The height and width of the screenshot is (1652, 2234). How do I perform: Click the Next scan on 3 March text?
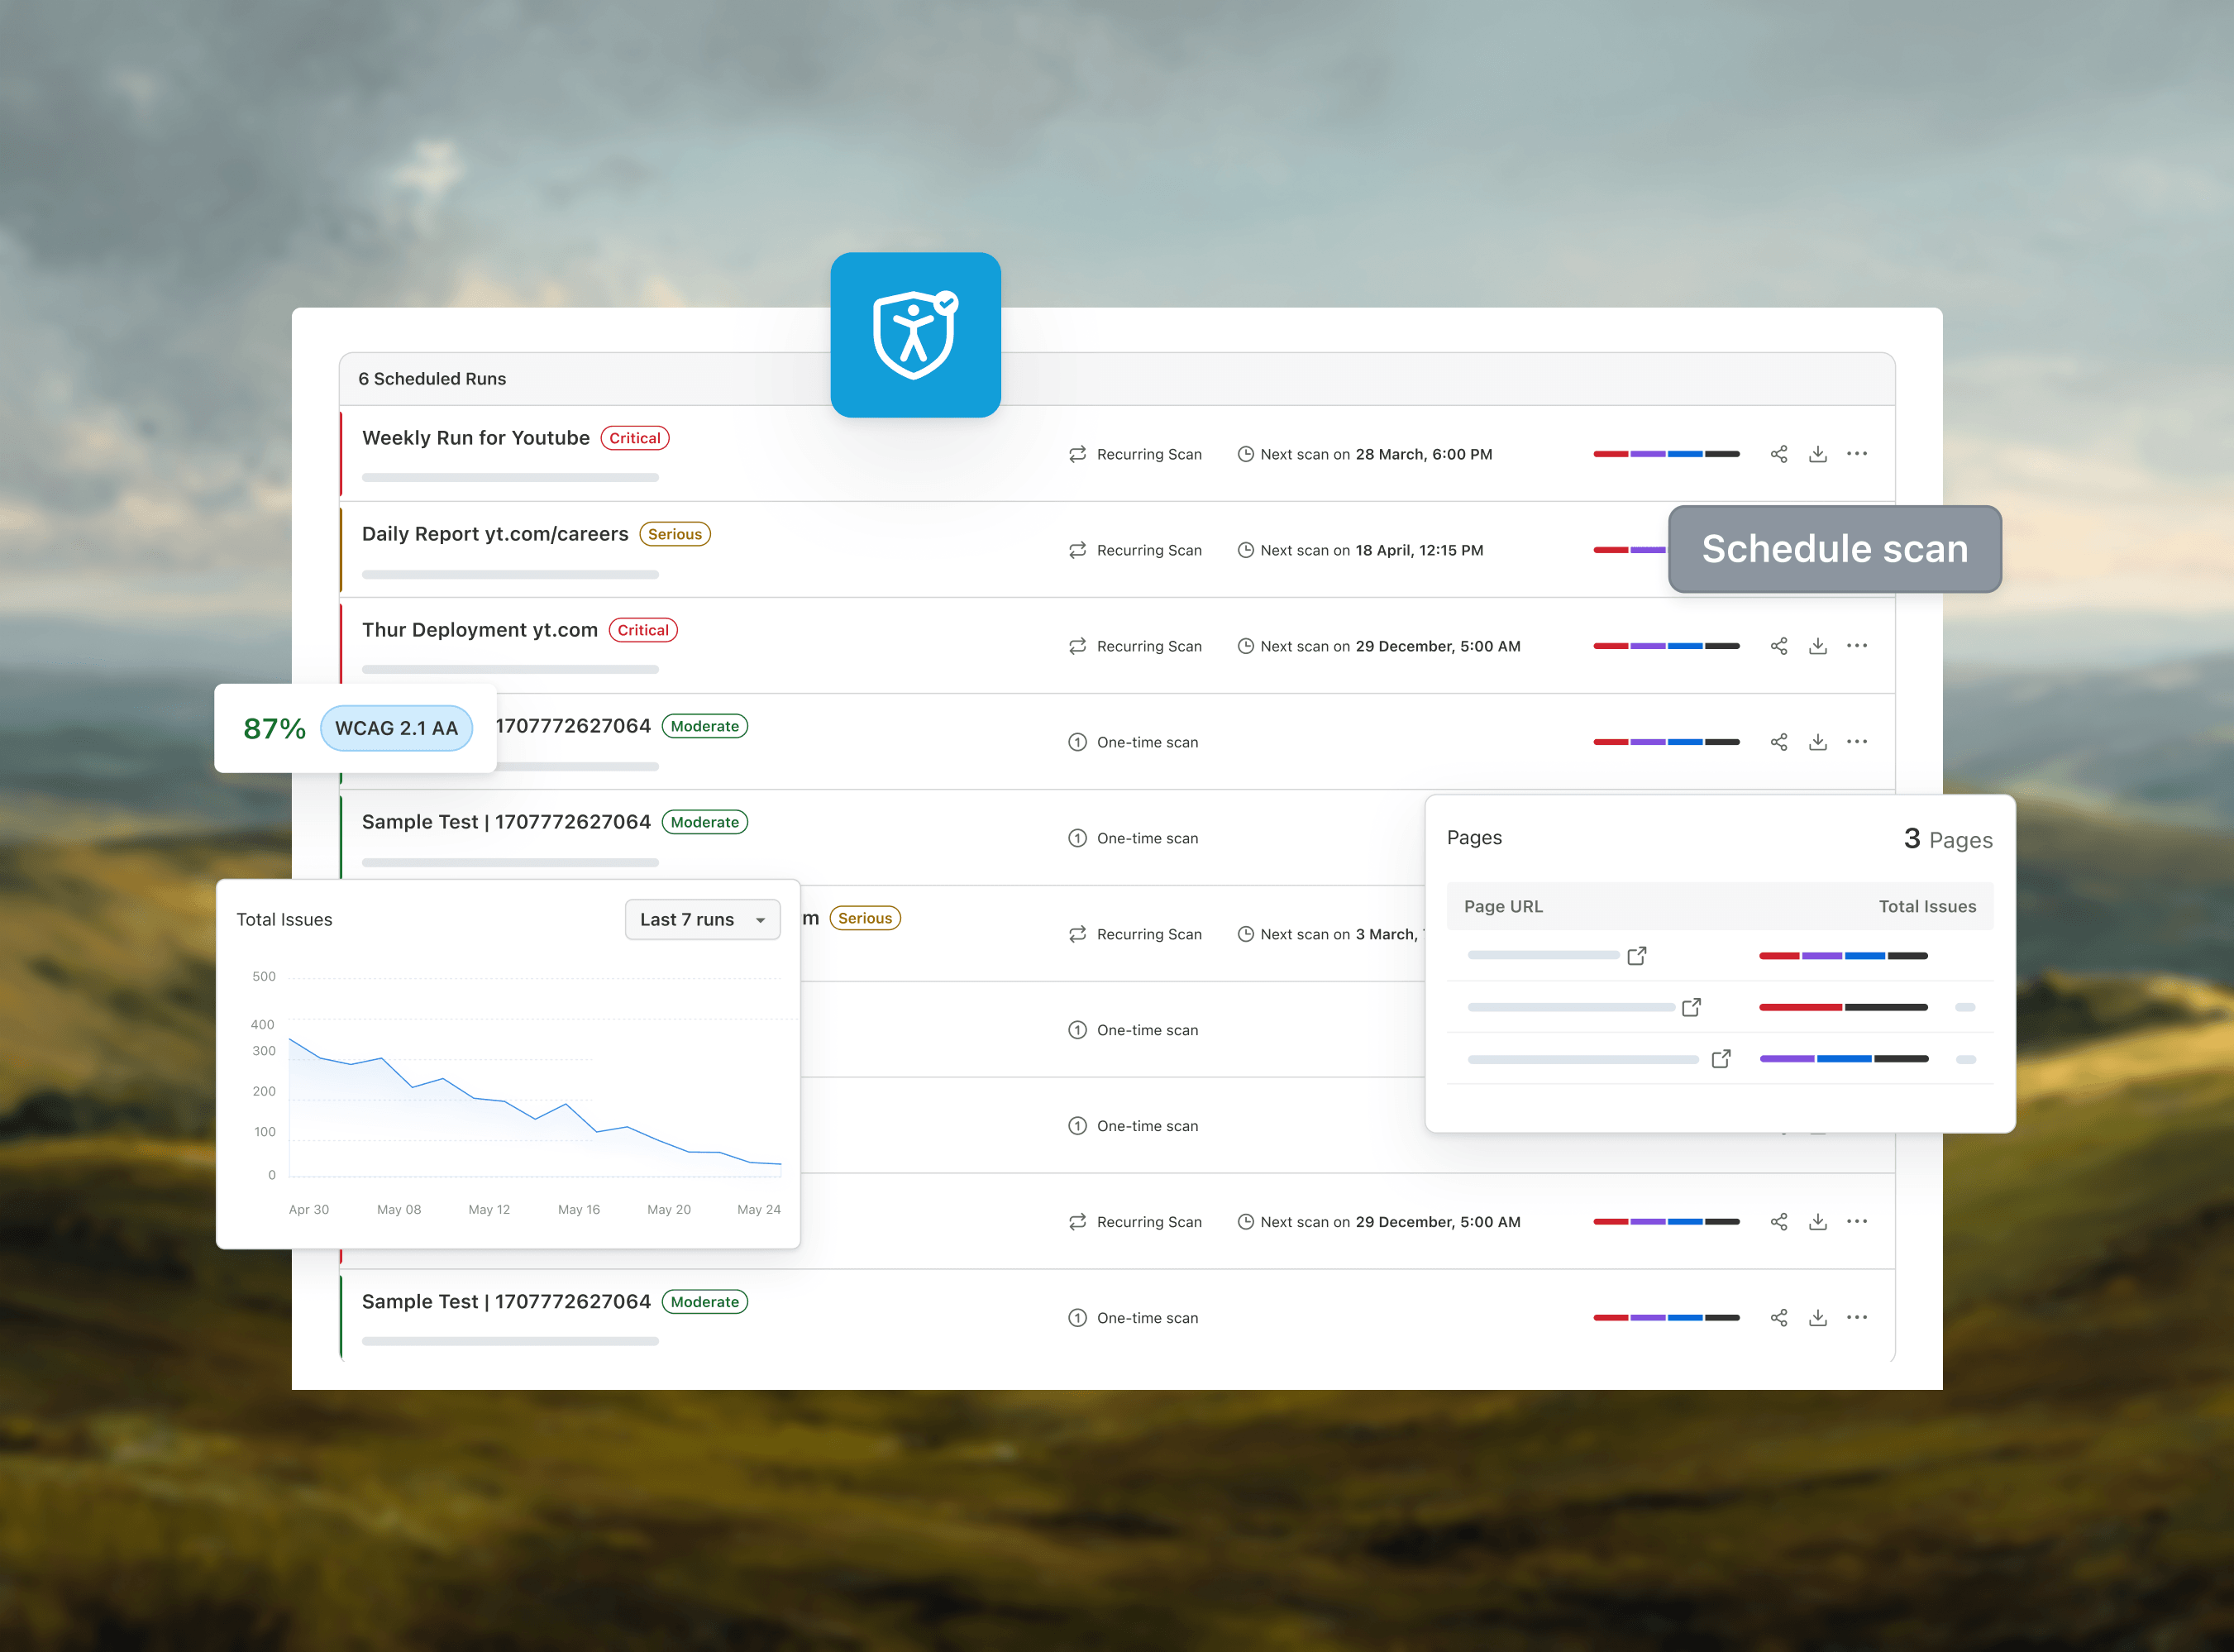[1342, 934]
